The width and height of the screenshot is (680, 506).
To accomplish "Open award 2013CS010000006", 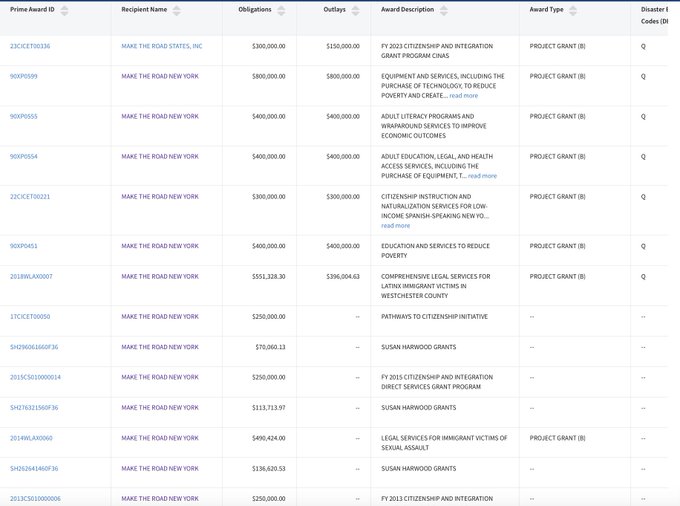I will coord(35,499).
